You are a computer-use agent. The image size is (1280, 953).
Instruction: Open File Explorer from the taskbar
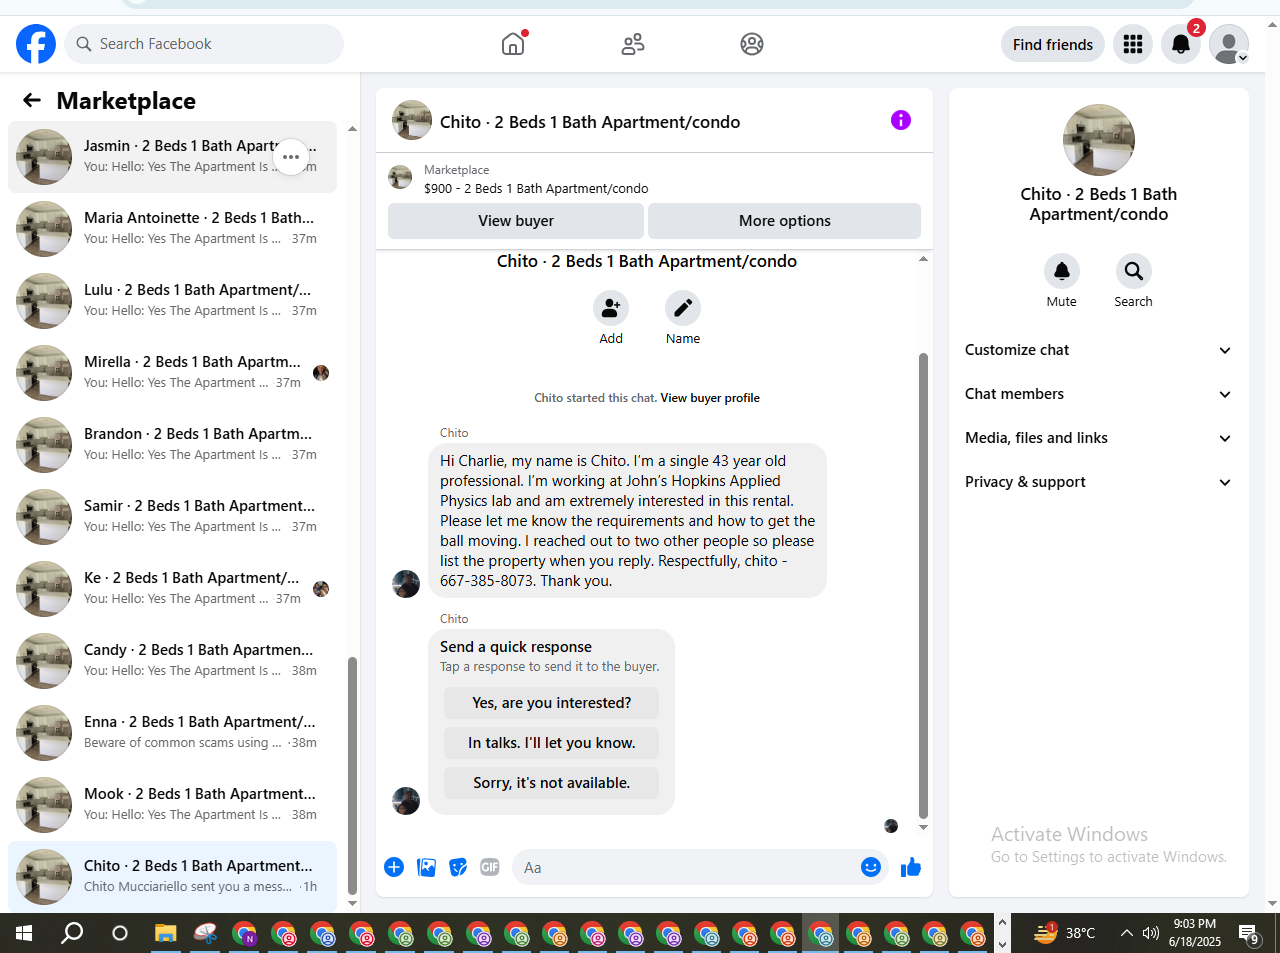coord(165,933)
